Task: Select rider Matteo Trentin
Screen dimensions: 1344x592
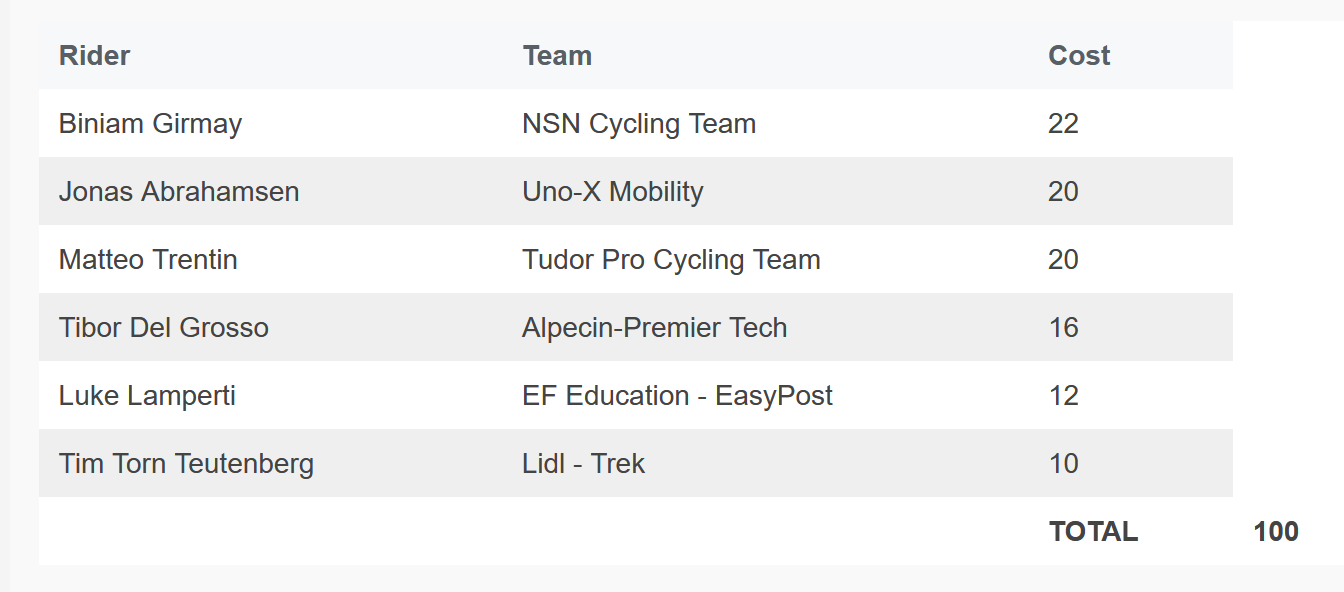Action: 148,260
